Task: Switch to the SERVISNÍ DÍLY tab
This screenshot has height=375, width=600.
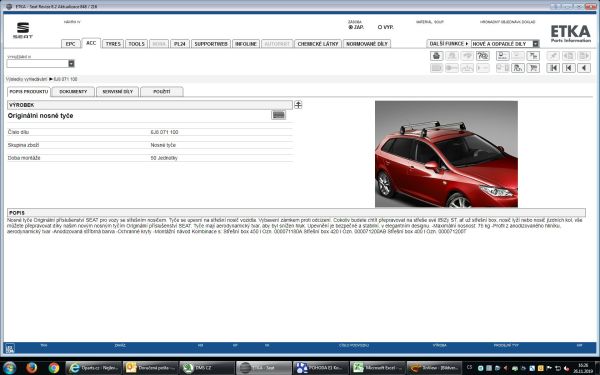Action: click(x=117, y=92)
